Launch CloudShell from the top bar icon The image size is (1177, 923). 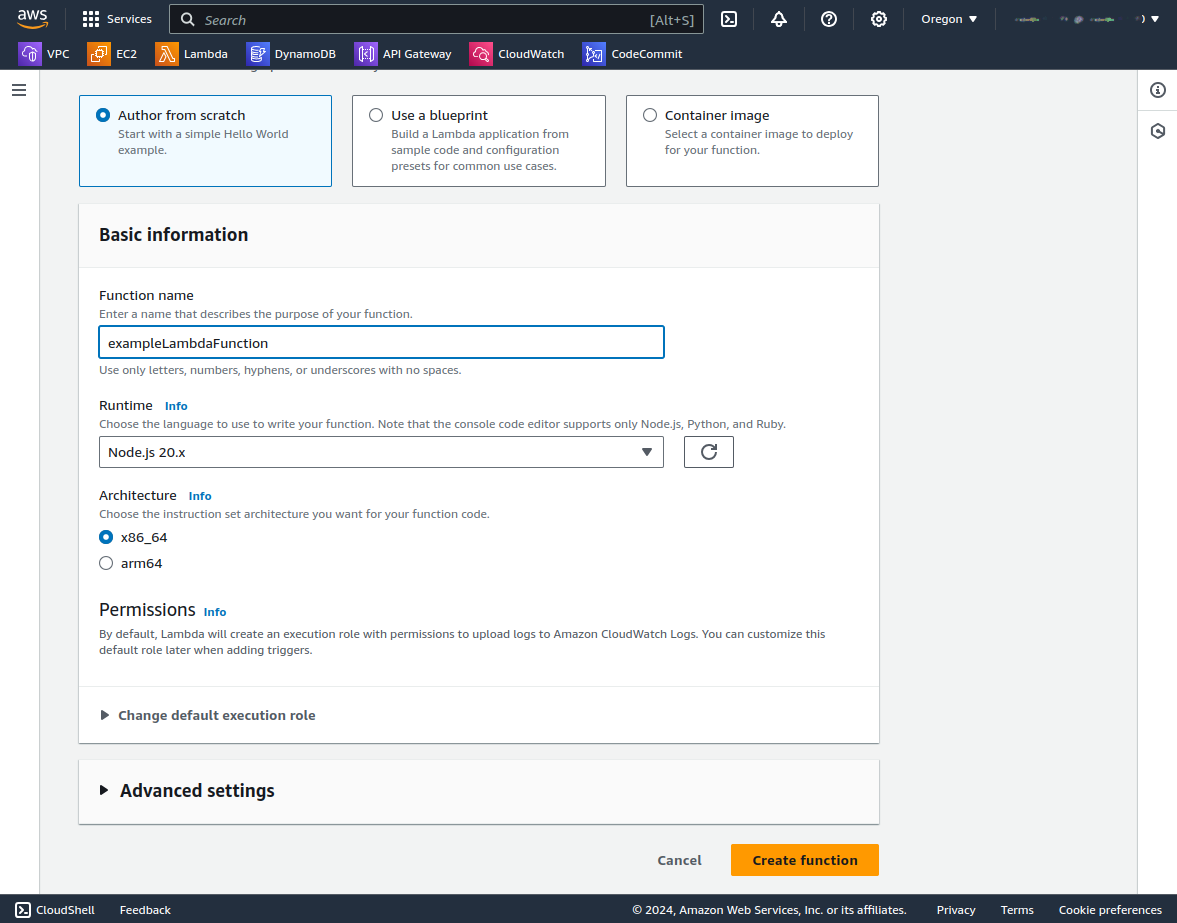(x=729, y=20)
